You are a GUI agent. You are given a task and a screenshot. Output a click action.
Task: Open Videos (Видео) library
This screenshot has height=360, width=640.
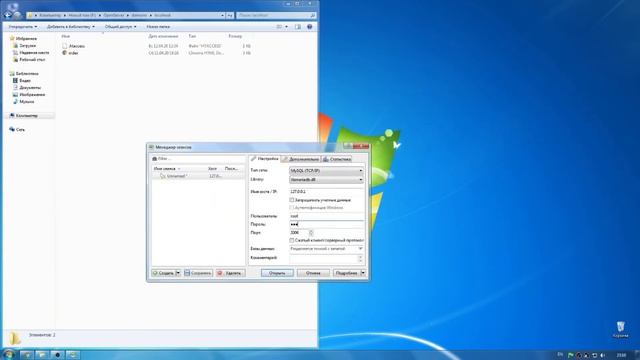[22, 81]
